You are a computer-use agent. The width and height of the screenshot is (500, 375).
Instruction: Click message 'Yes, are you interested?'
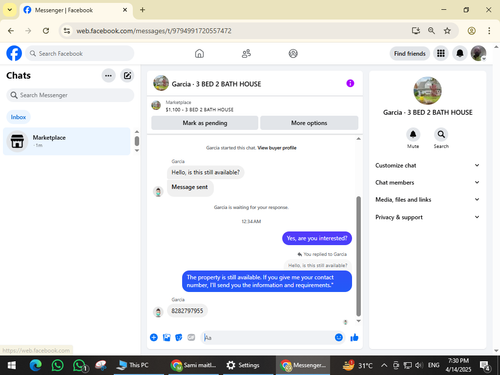pyautogui.click(x=317, y=238)
